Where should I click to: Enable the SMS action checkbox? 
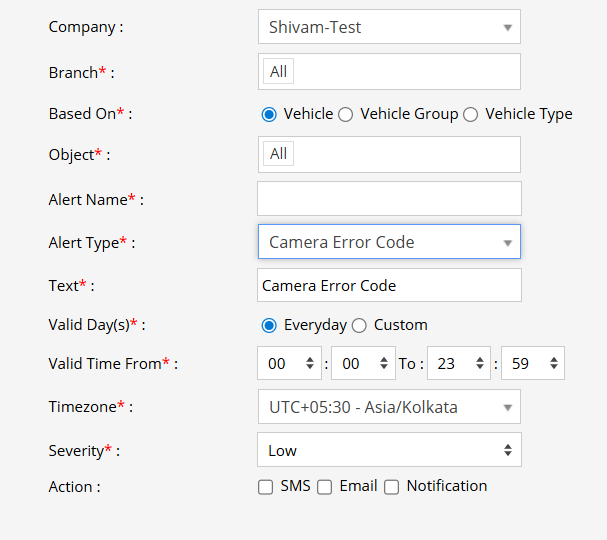(266, 487)
